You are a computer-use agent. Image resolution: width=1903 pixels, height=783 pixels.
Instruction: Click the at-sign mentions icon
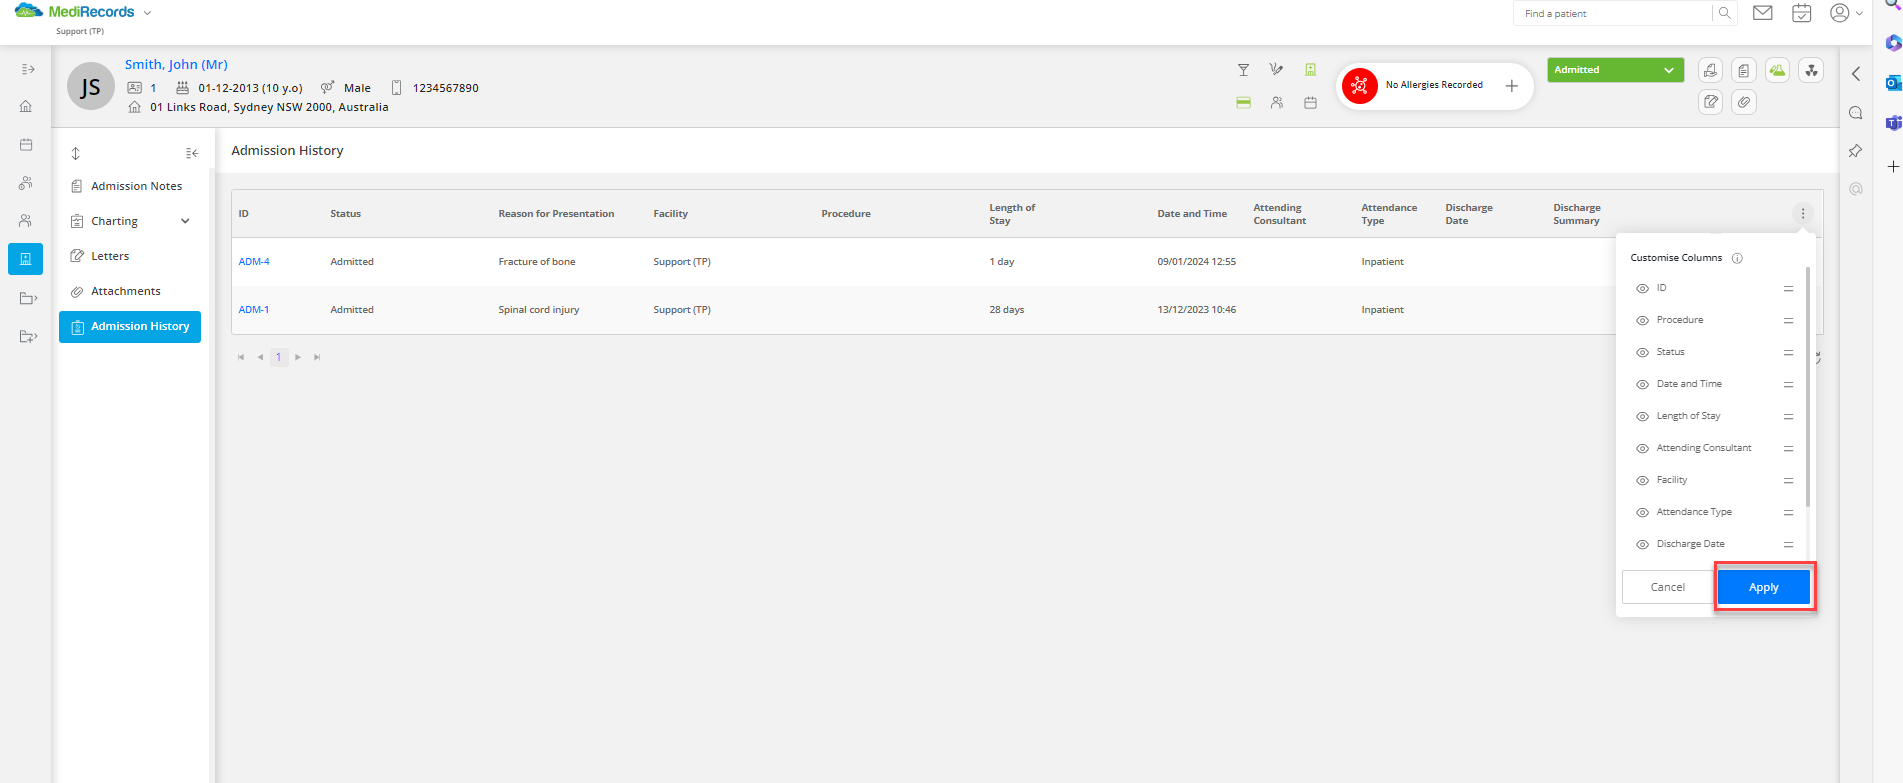[x=1856, y=189]
